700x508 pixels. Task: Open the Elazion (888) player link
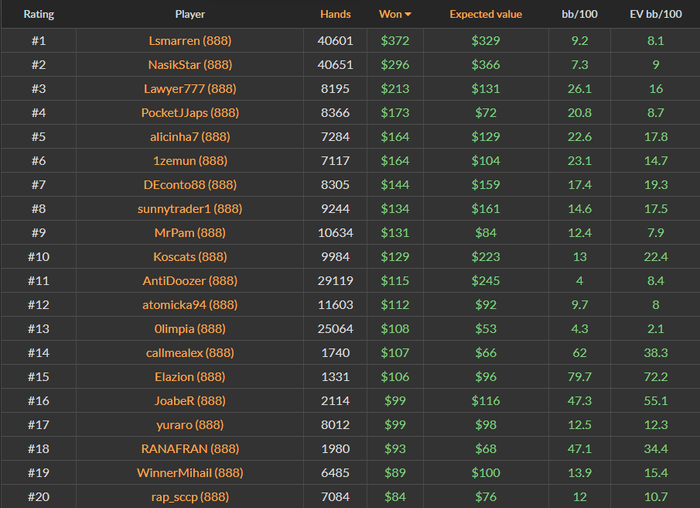click(x=190, y=377)
